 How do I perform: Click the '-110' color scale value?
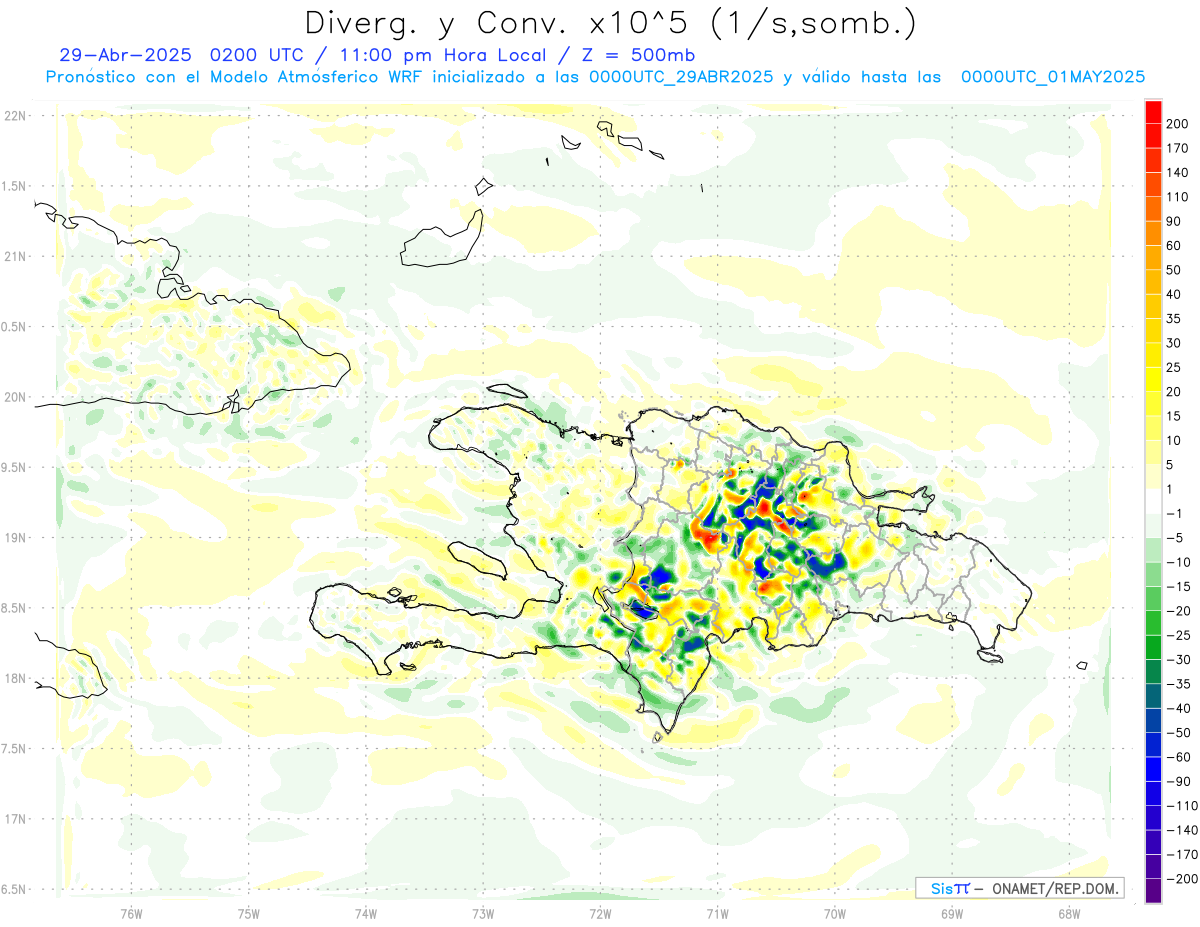[1181, 806]
